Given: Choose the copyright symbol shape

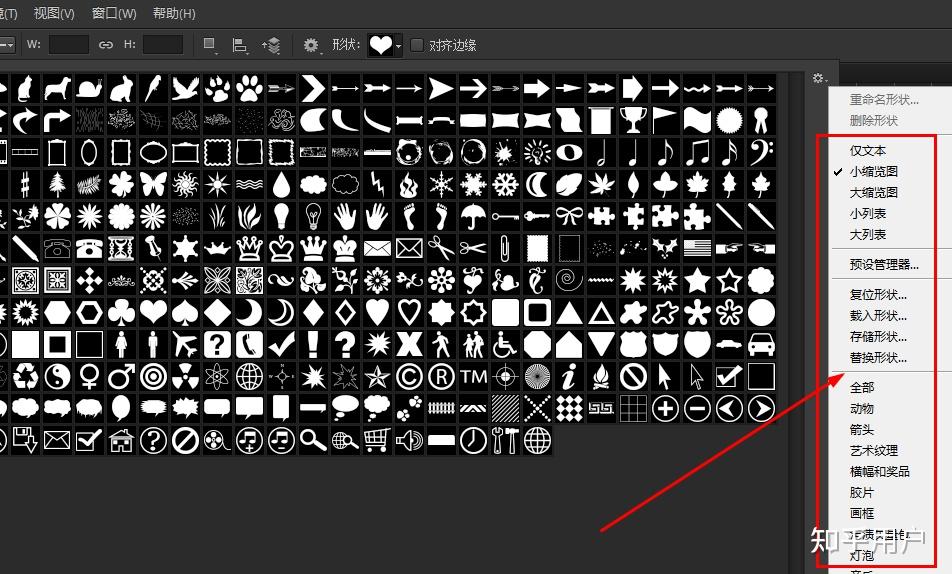Looking at the screenshot, I should point(409,377).
